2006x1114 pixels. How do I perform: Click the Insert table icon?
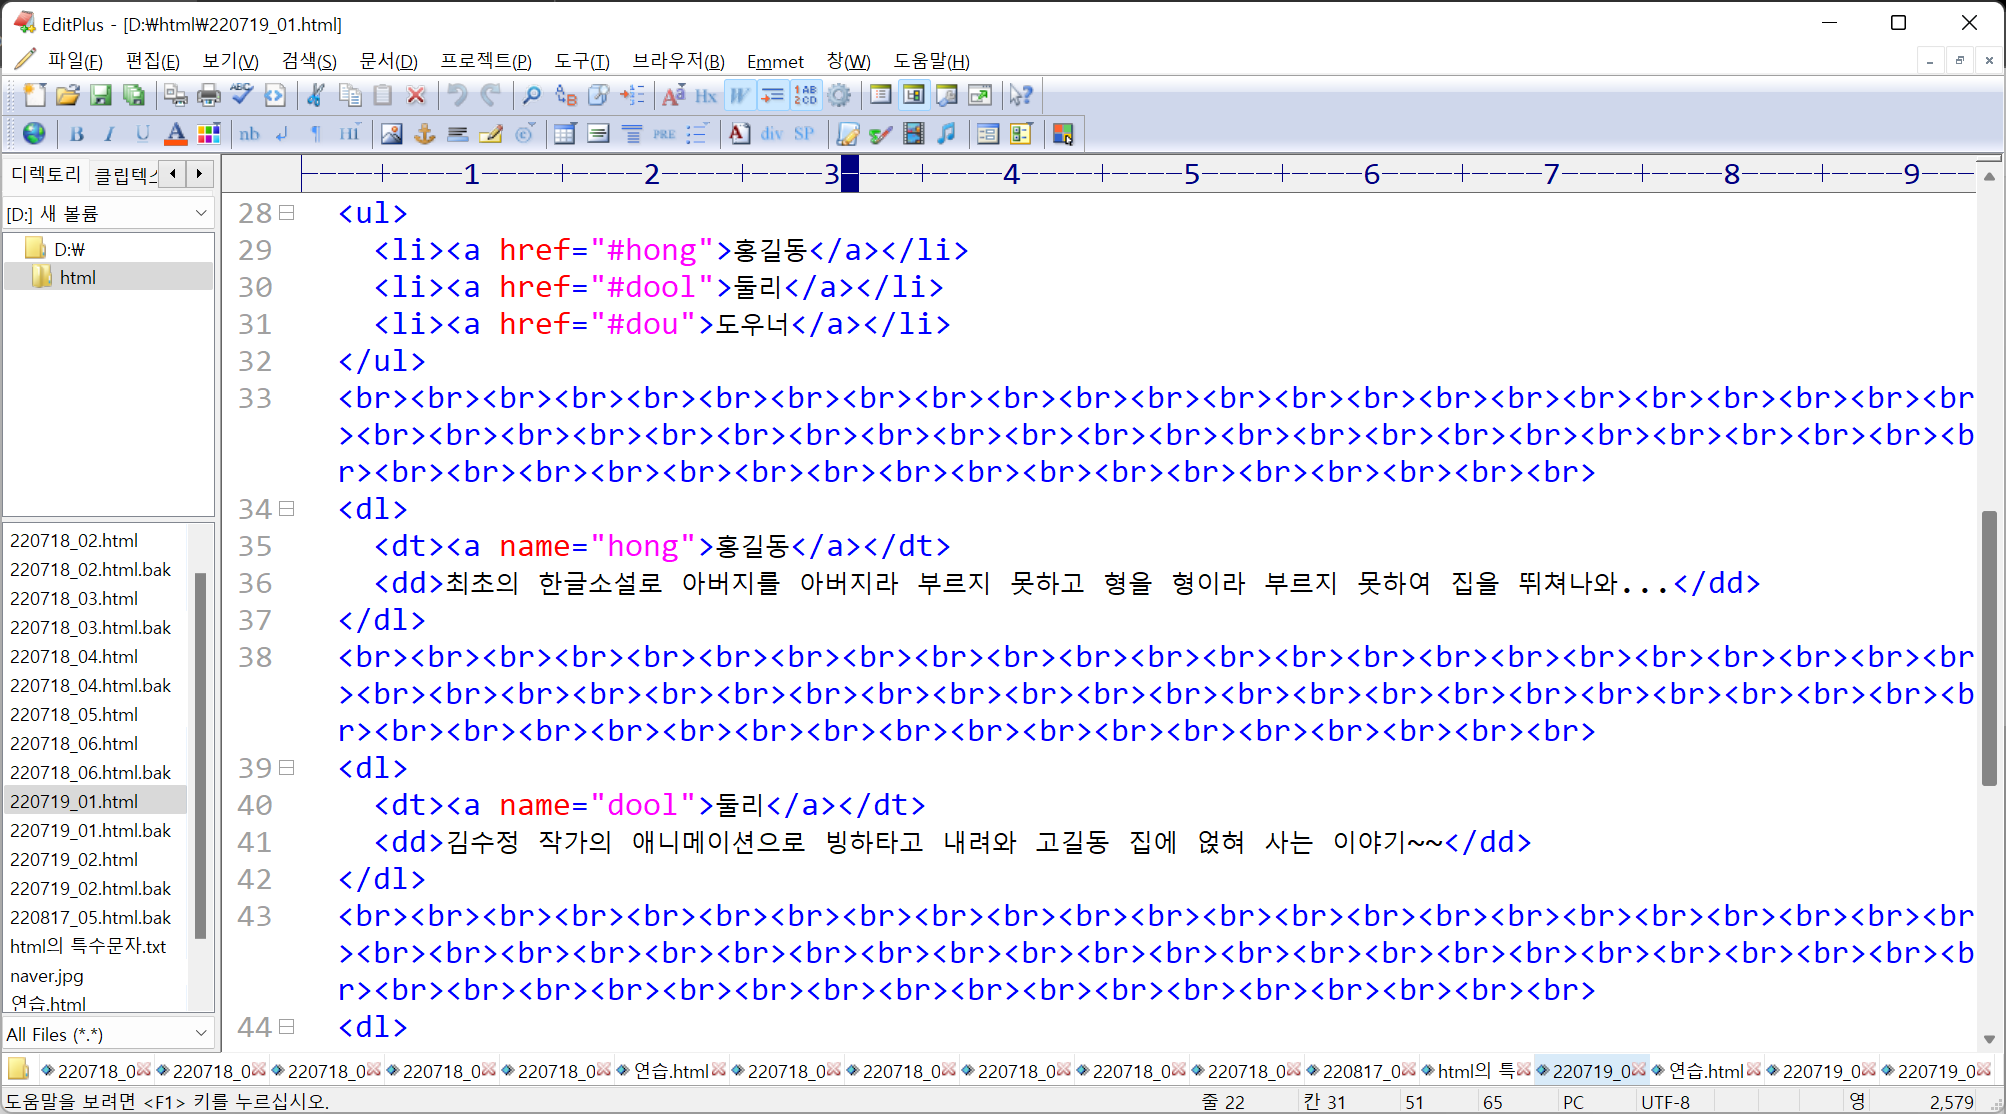(x=565, y=133)
